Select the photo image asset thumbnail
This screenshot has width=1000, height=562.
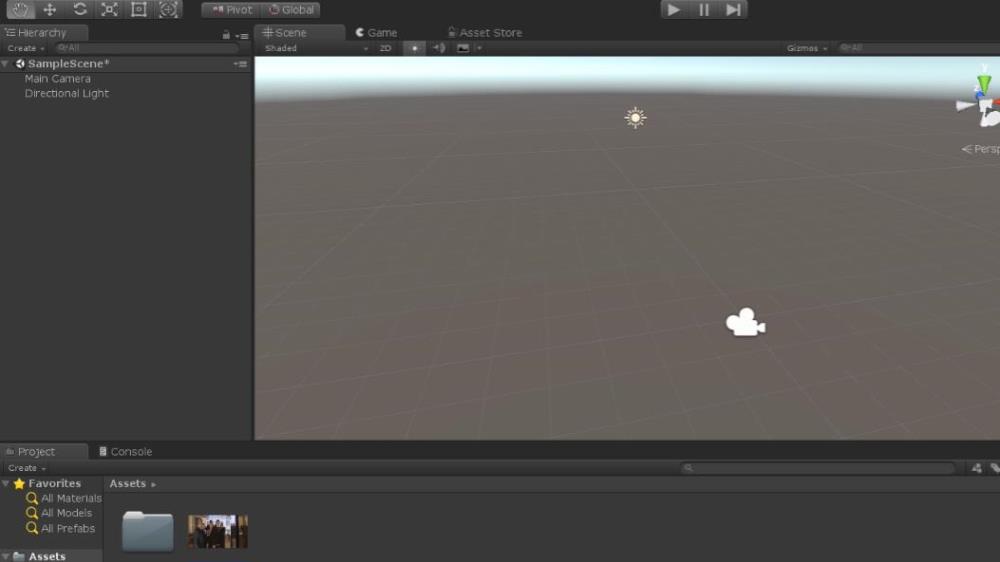(217, 531)
